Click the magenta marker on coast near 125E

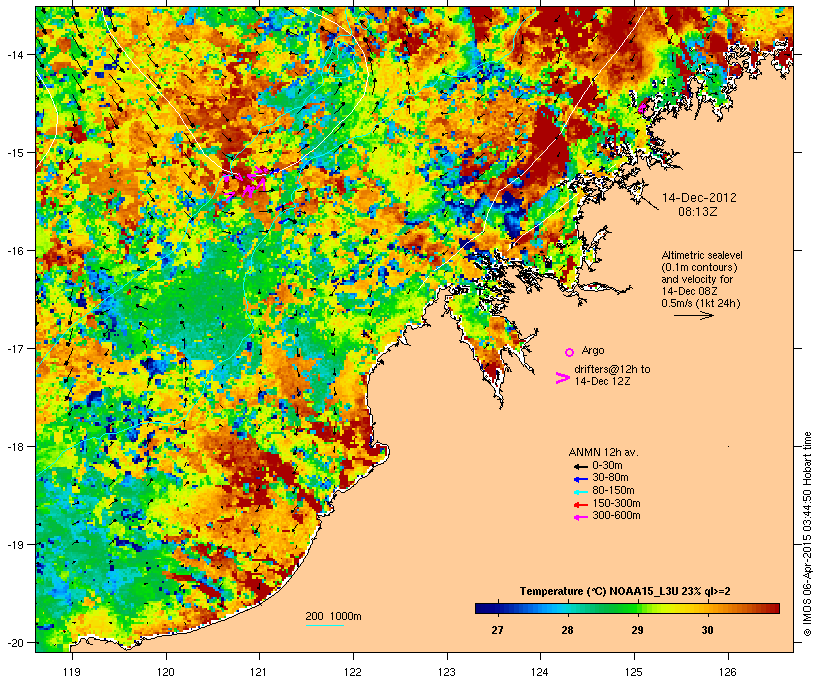[x=642, y=108]
